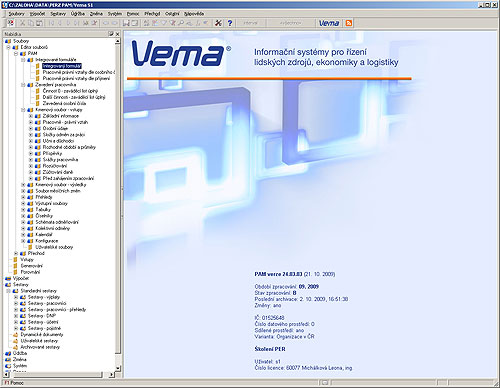Click the blue question mark help icon
500x388 pixels.
pos(230,23)
